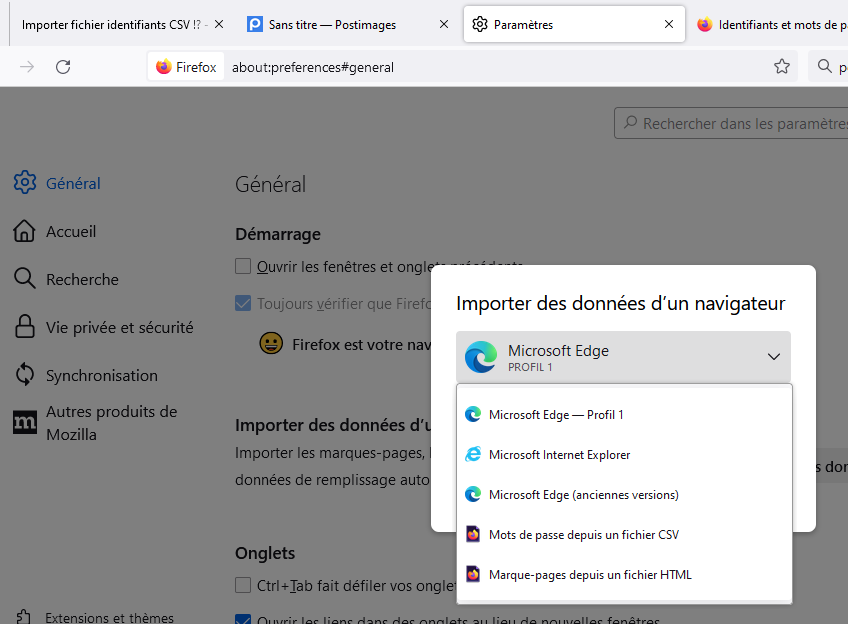Open Général link in sidebar
Screen dimensions: 848x624
[x=73, y=183]
